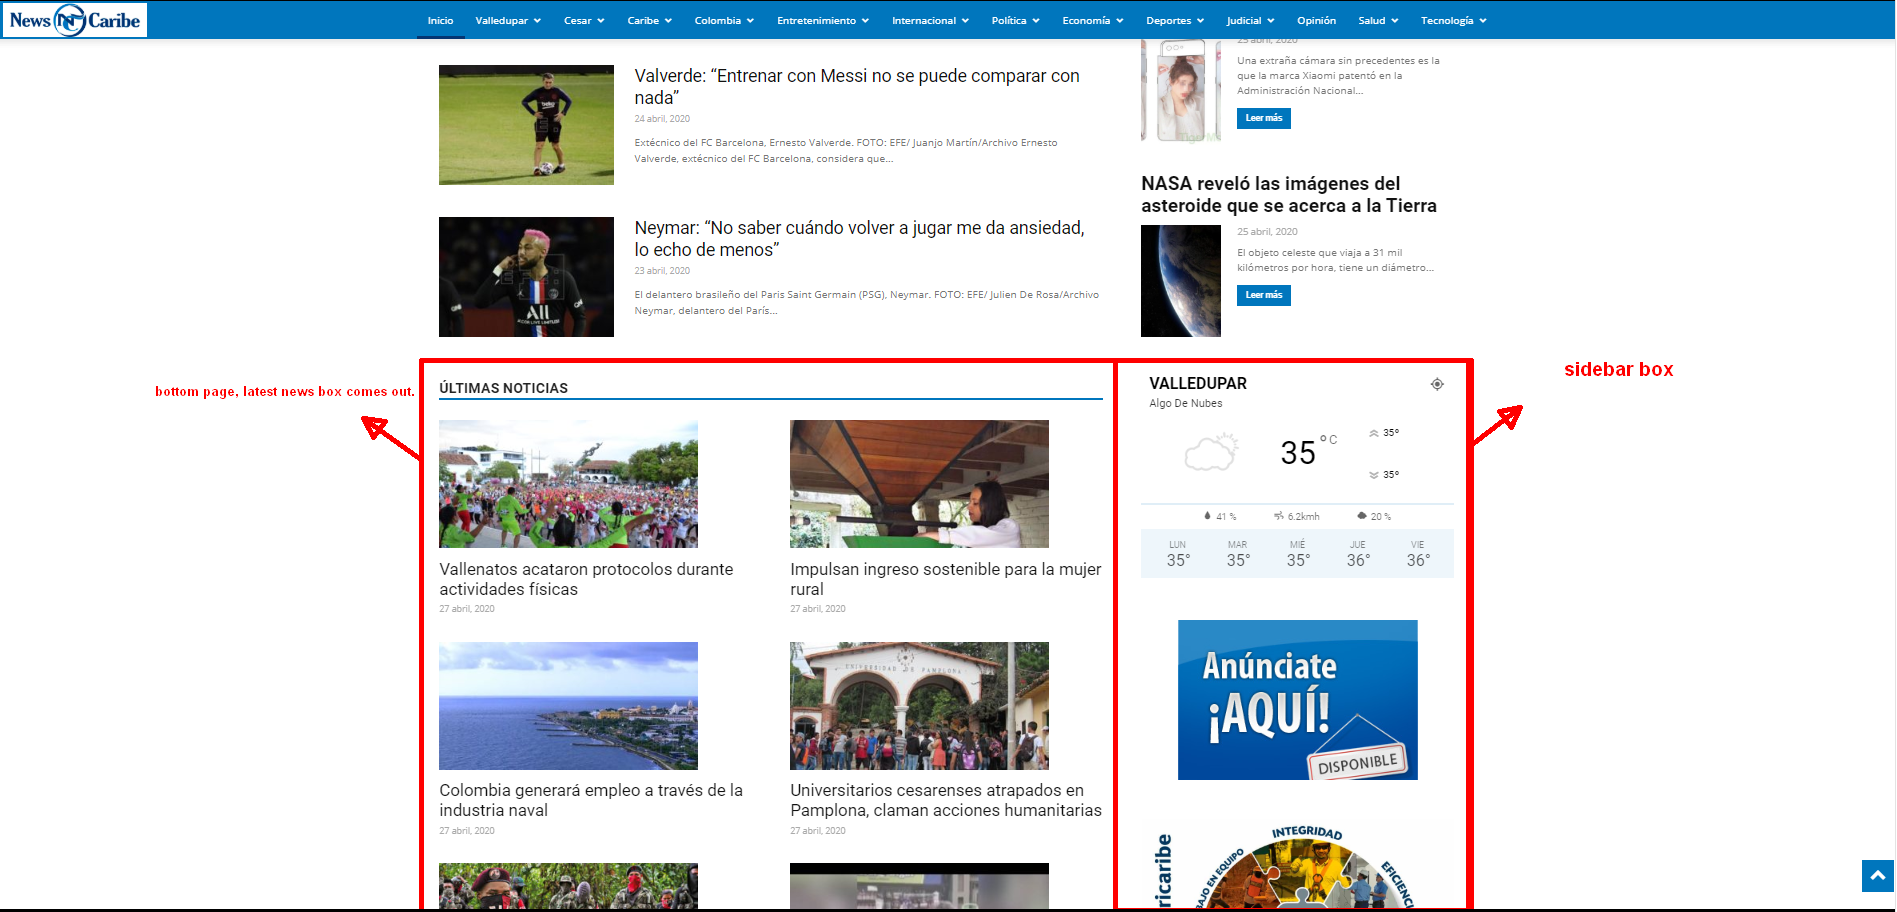This screenshot has height=912, width=1897.
Task: Click the MIÉ 35° forecast entry
Action: click(x=1298, y=554)
